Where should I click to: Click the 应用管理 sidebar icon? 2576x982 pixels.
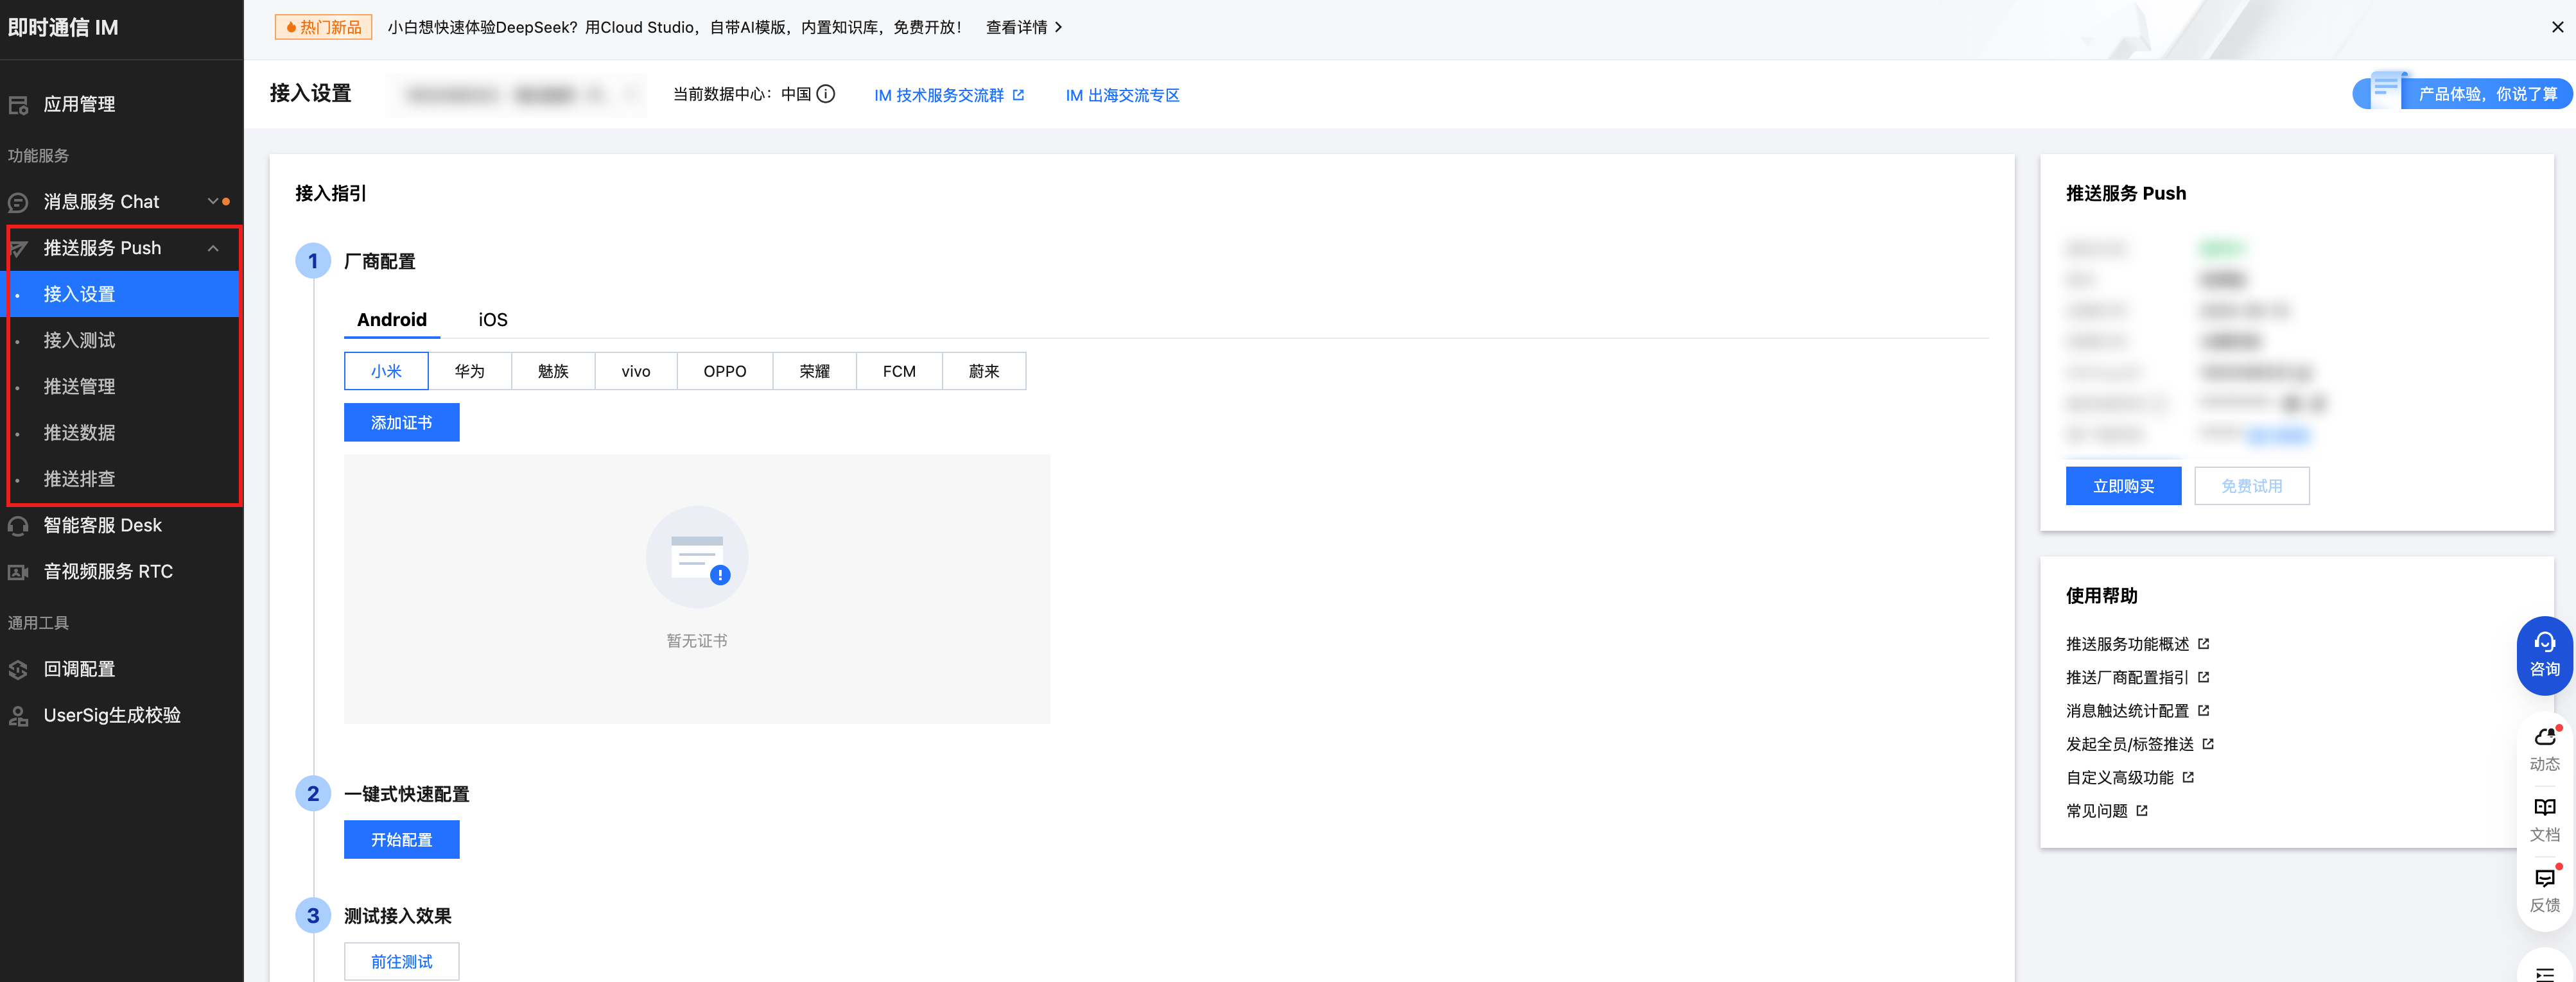click(x=18, y=104)
